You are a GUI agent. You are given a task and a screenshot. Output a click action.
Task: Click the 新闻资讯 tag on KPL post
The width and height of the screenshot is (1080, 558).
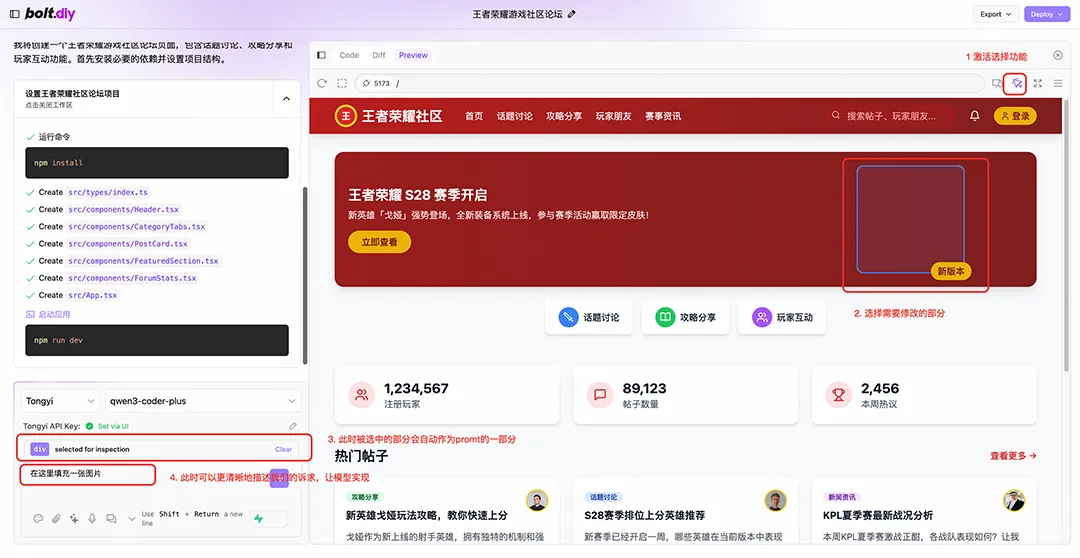coord(842,497)
